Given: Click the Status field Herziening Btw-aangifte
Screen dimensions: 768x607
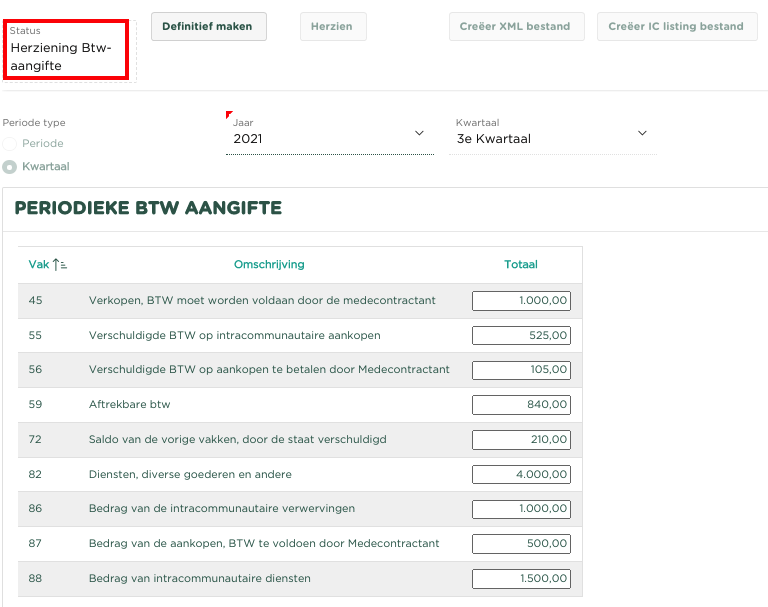Looking at the screenshot, I should (x=66, y=48).
